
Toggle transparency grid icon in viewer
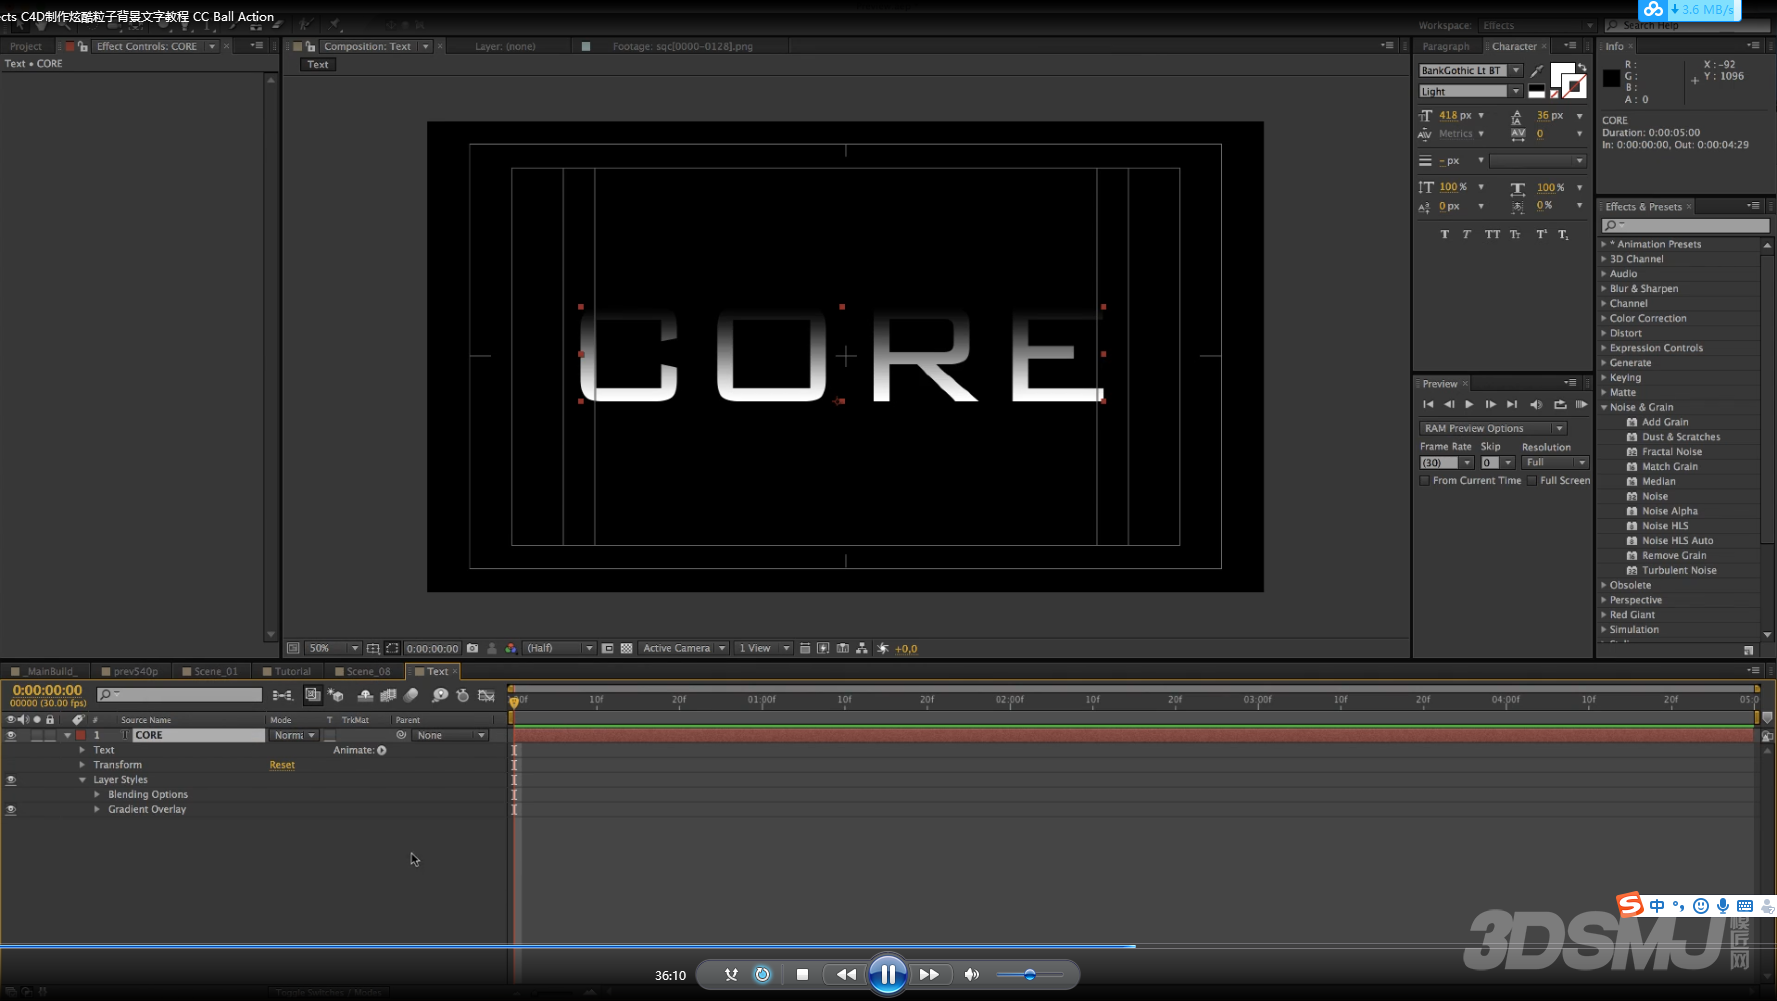tap(626, 648)
